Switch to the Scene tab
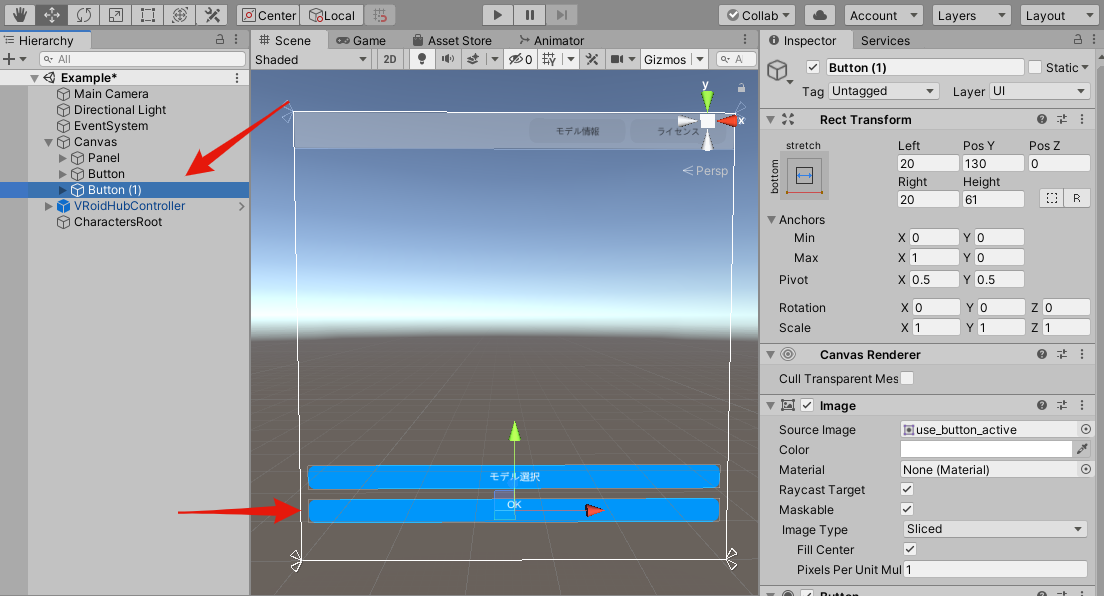This screenshot has height=596, width=1104. point(285,40)
